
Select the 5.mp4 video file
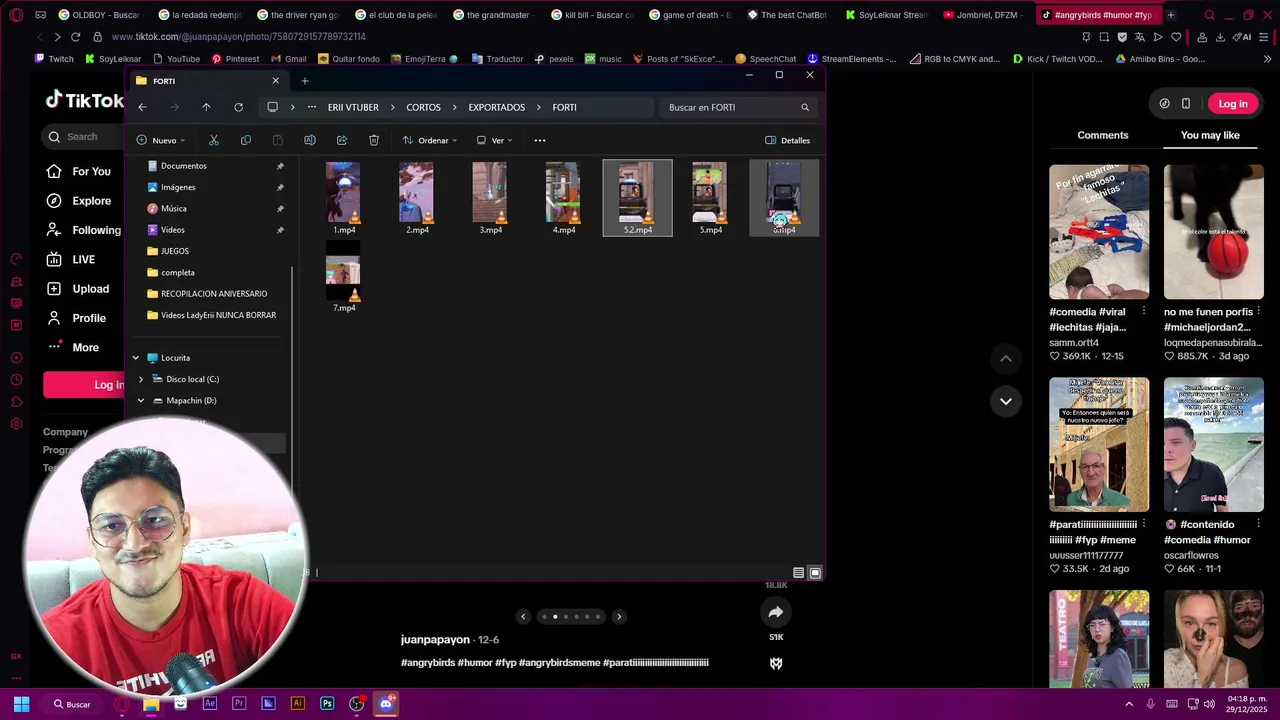pos(710,198)
